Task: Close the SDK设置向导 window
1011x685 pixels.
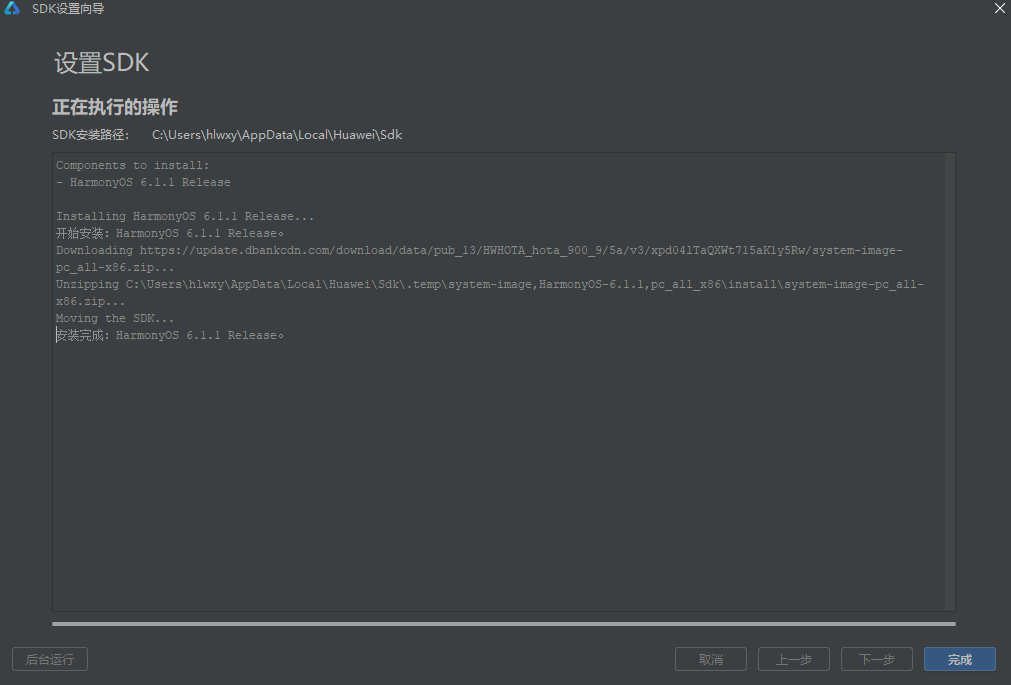Action: 999,8
